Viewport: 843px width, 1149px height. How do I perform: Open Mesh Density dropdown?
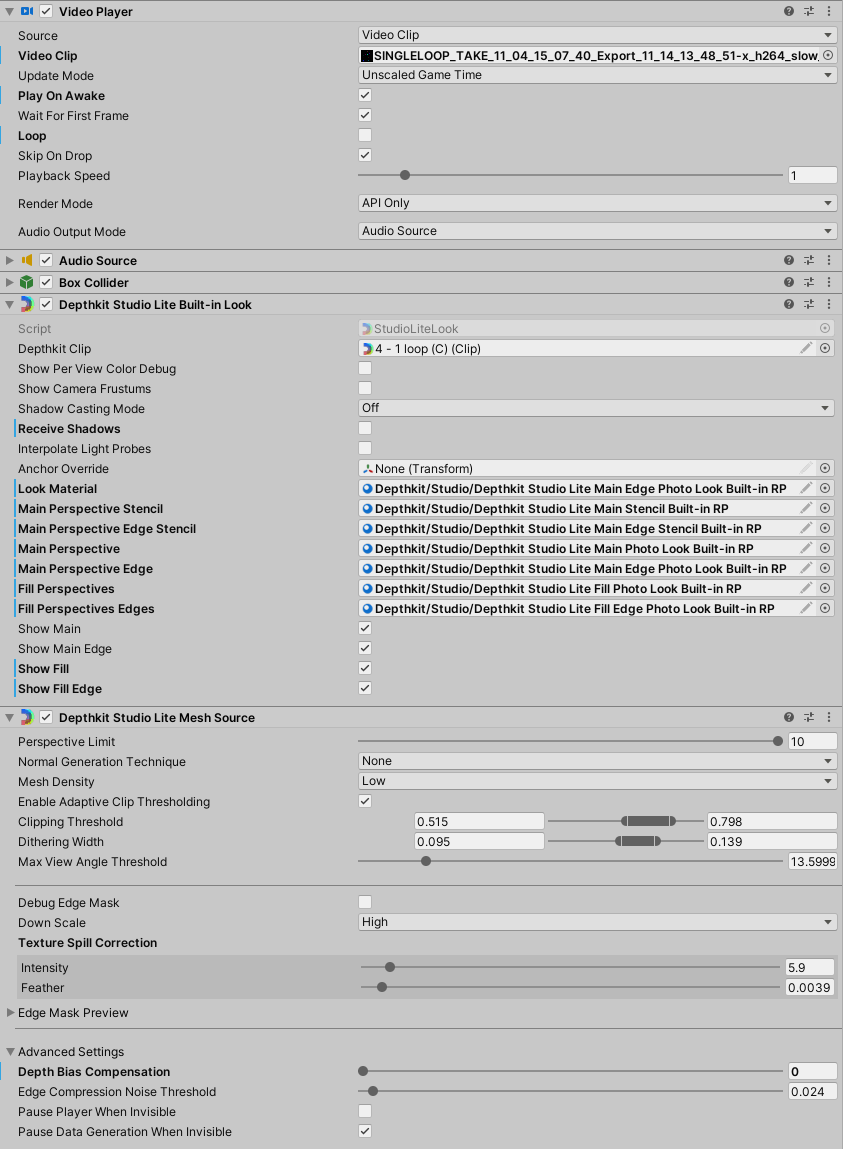click(597, 781)
